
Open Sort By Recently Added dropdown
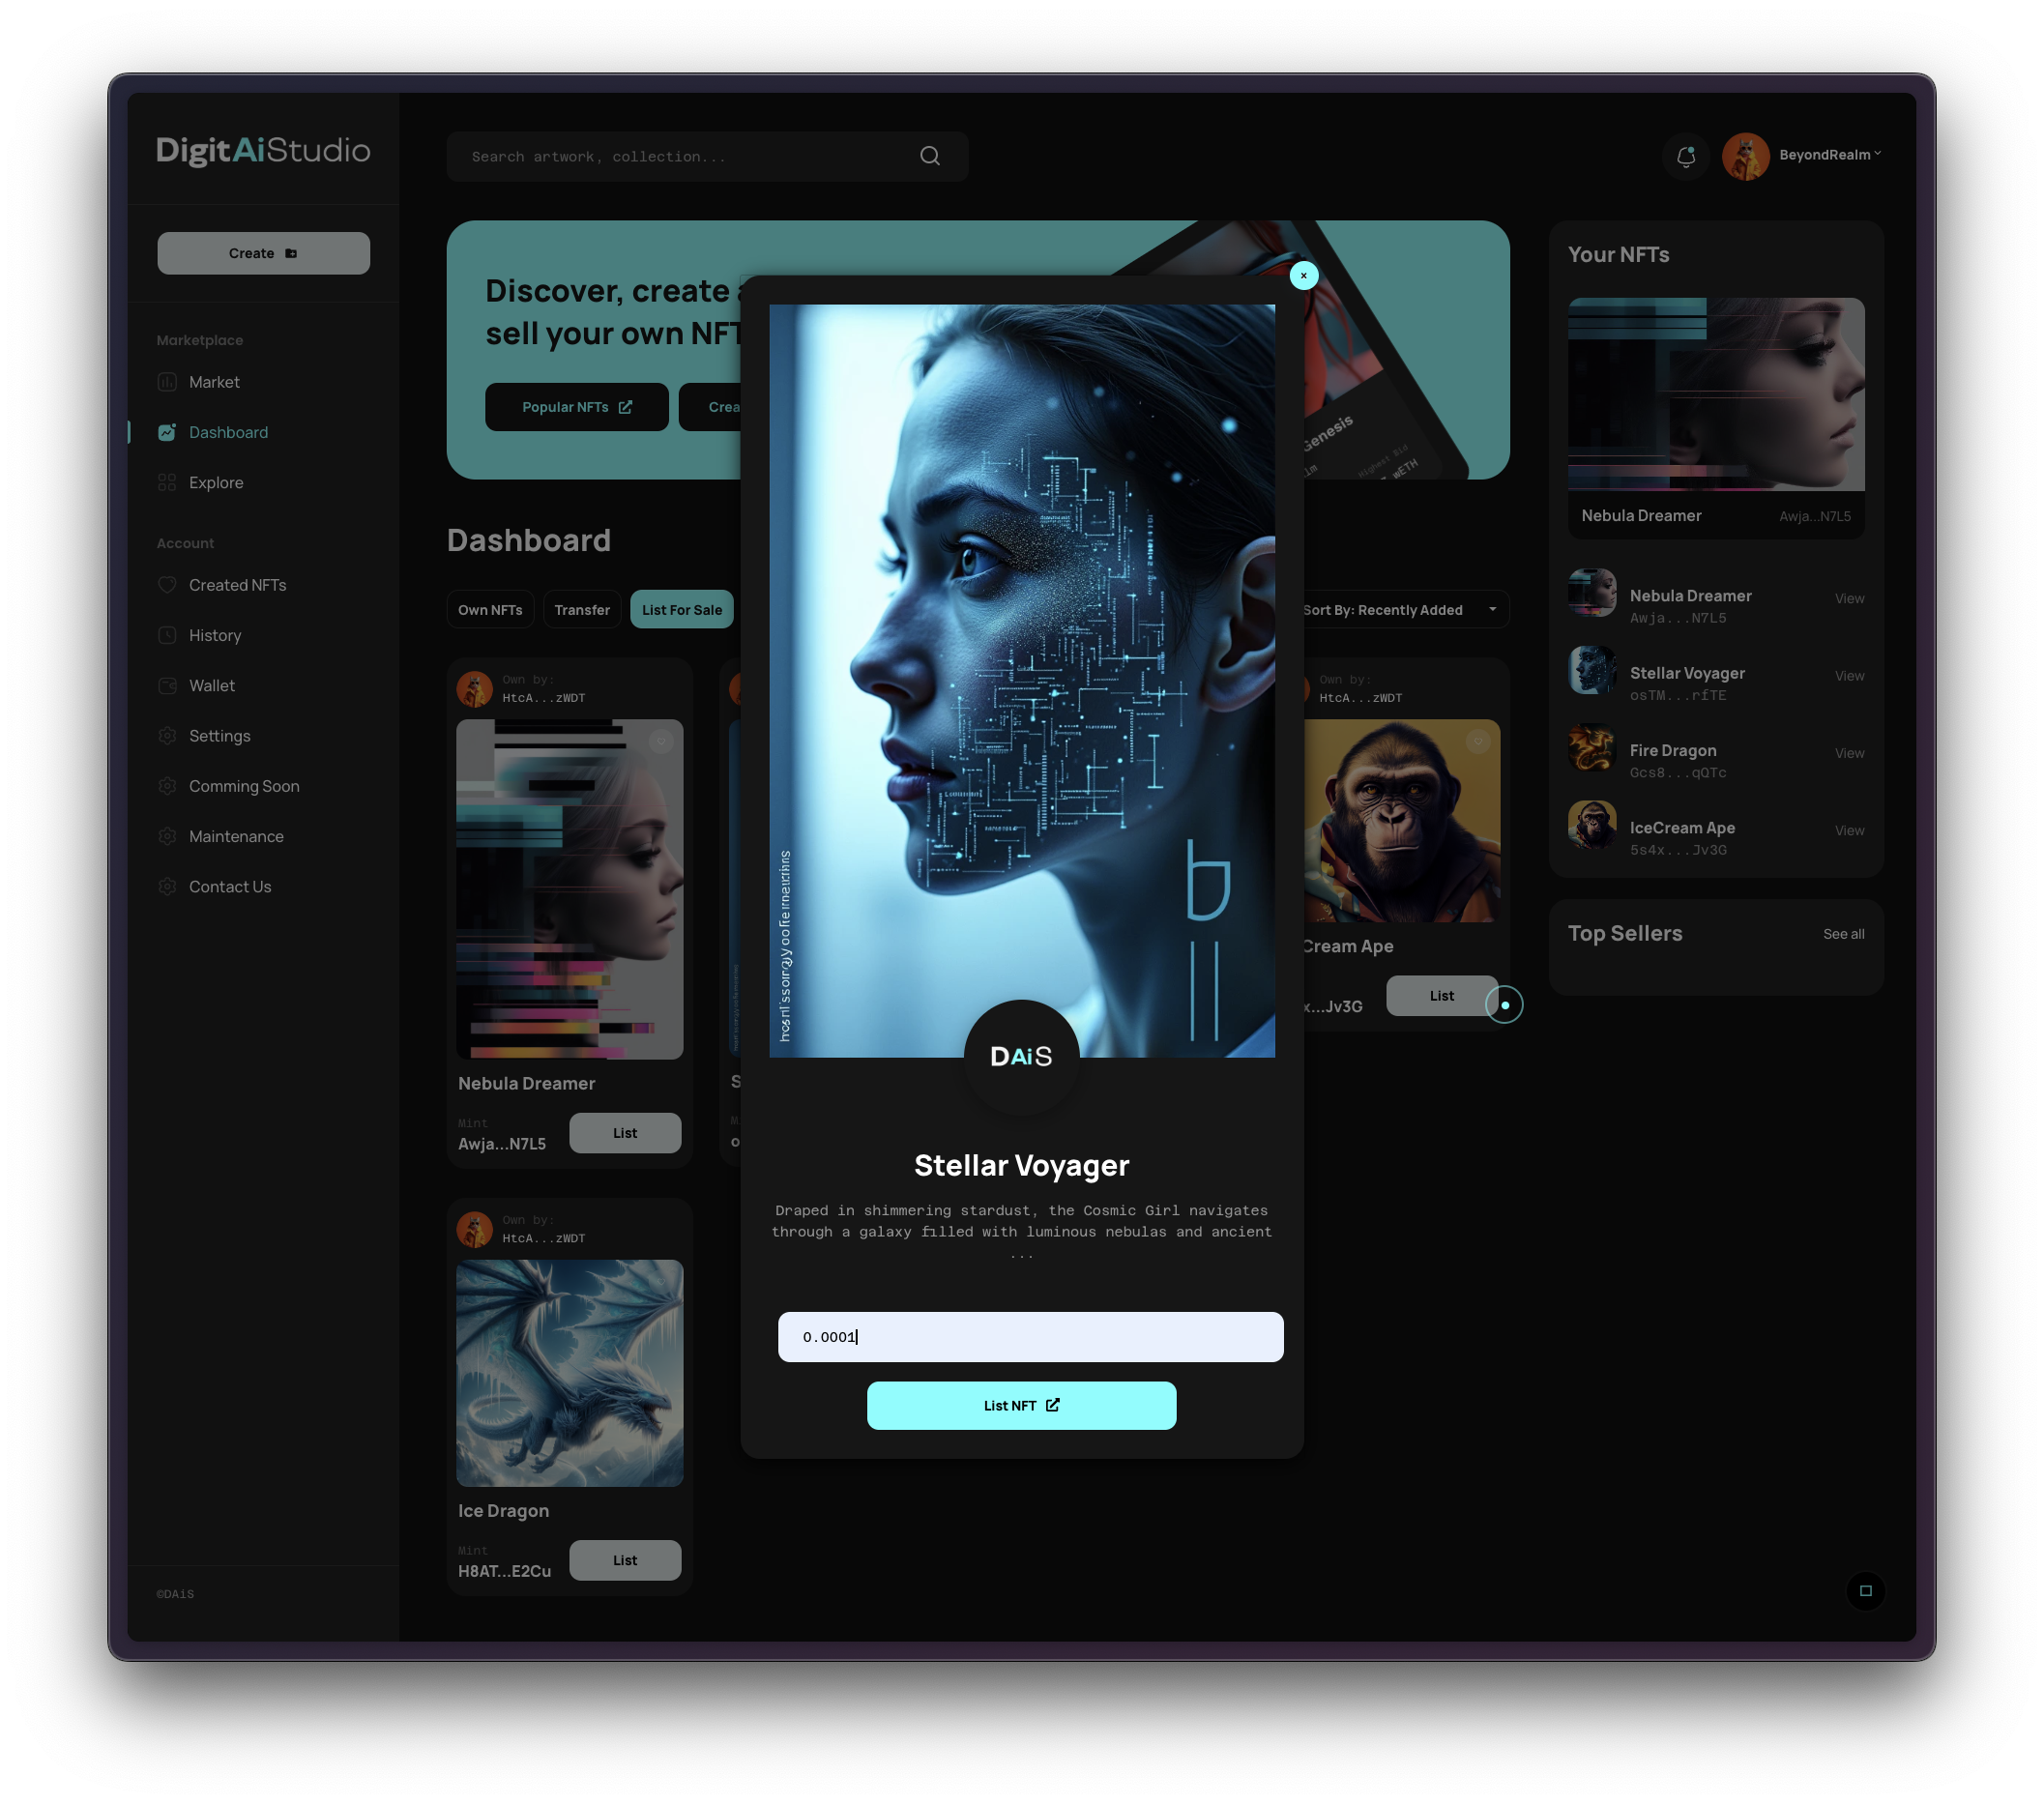pyautogui.click(x=1400, y=610)
